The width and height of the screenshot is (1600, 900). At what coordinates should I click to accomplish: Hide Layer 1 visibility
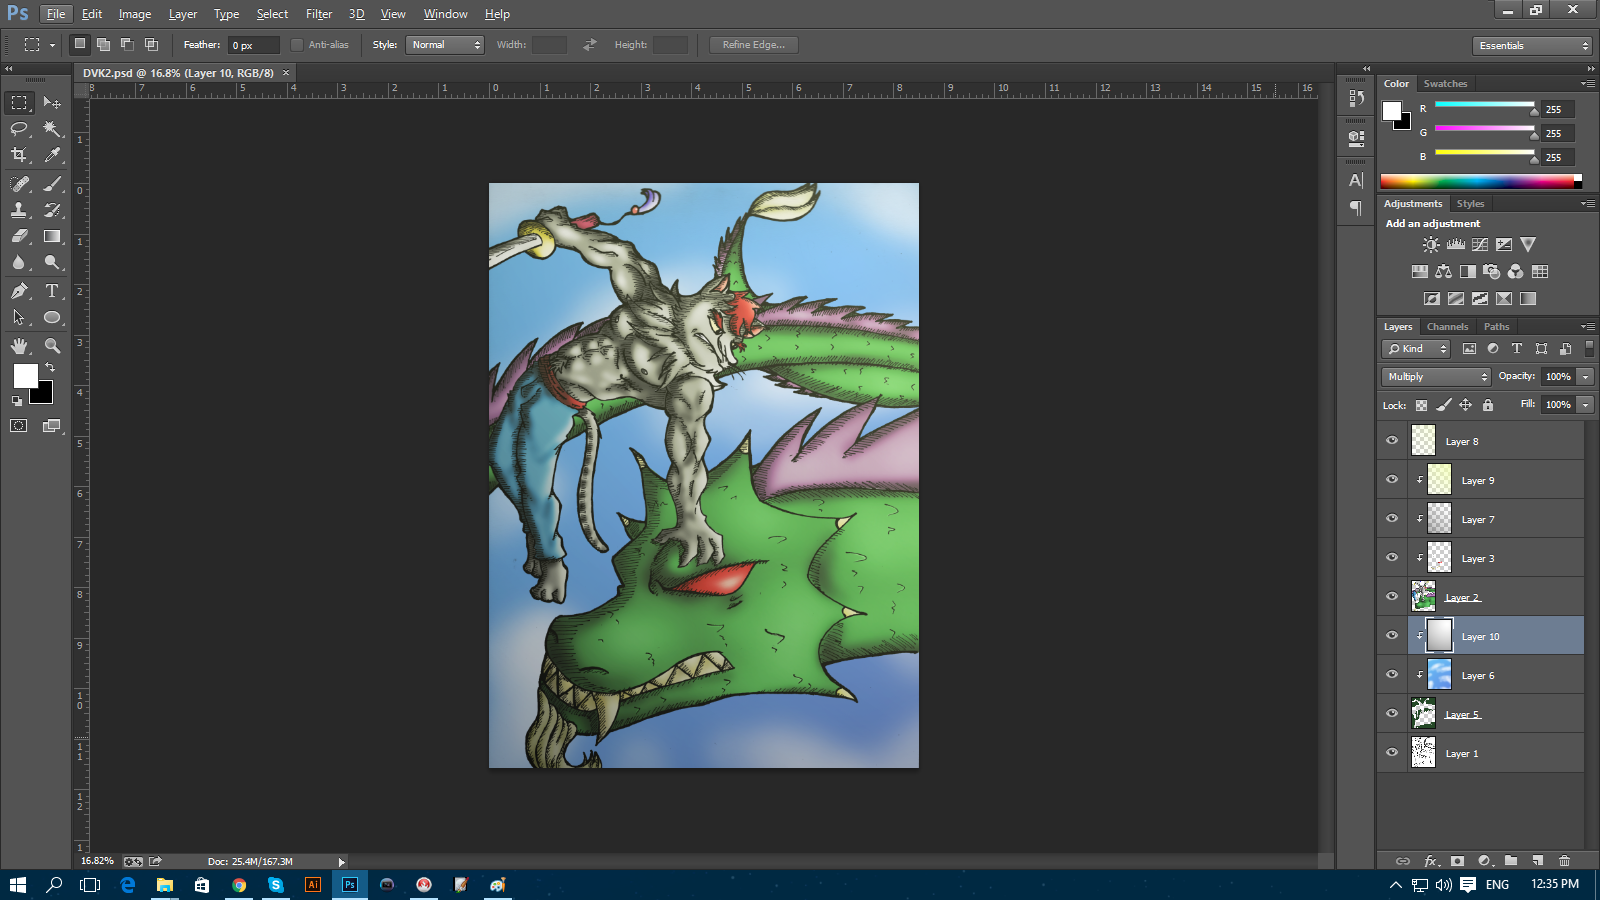pyautogui.click(x=1392, y=753)
